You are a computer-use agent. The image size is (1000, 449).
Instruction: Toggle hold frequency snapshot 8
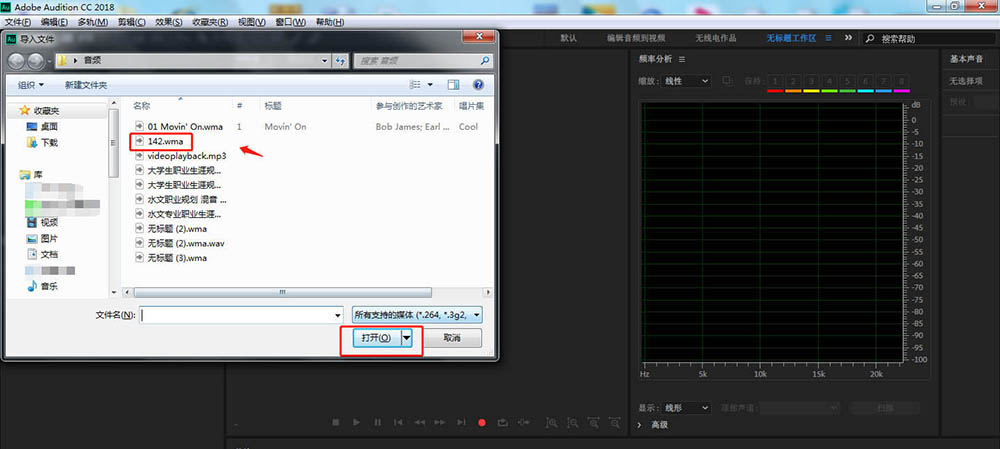point(902,82)
